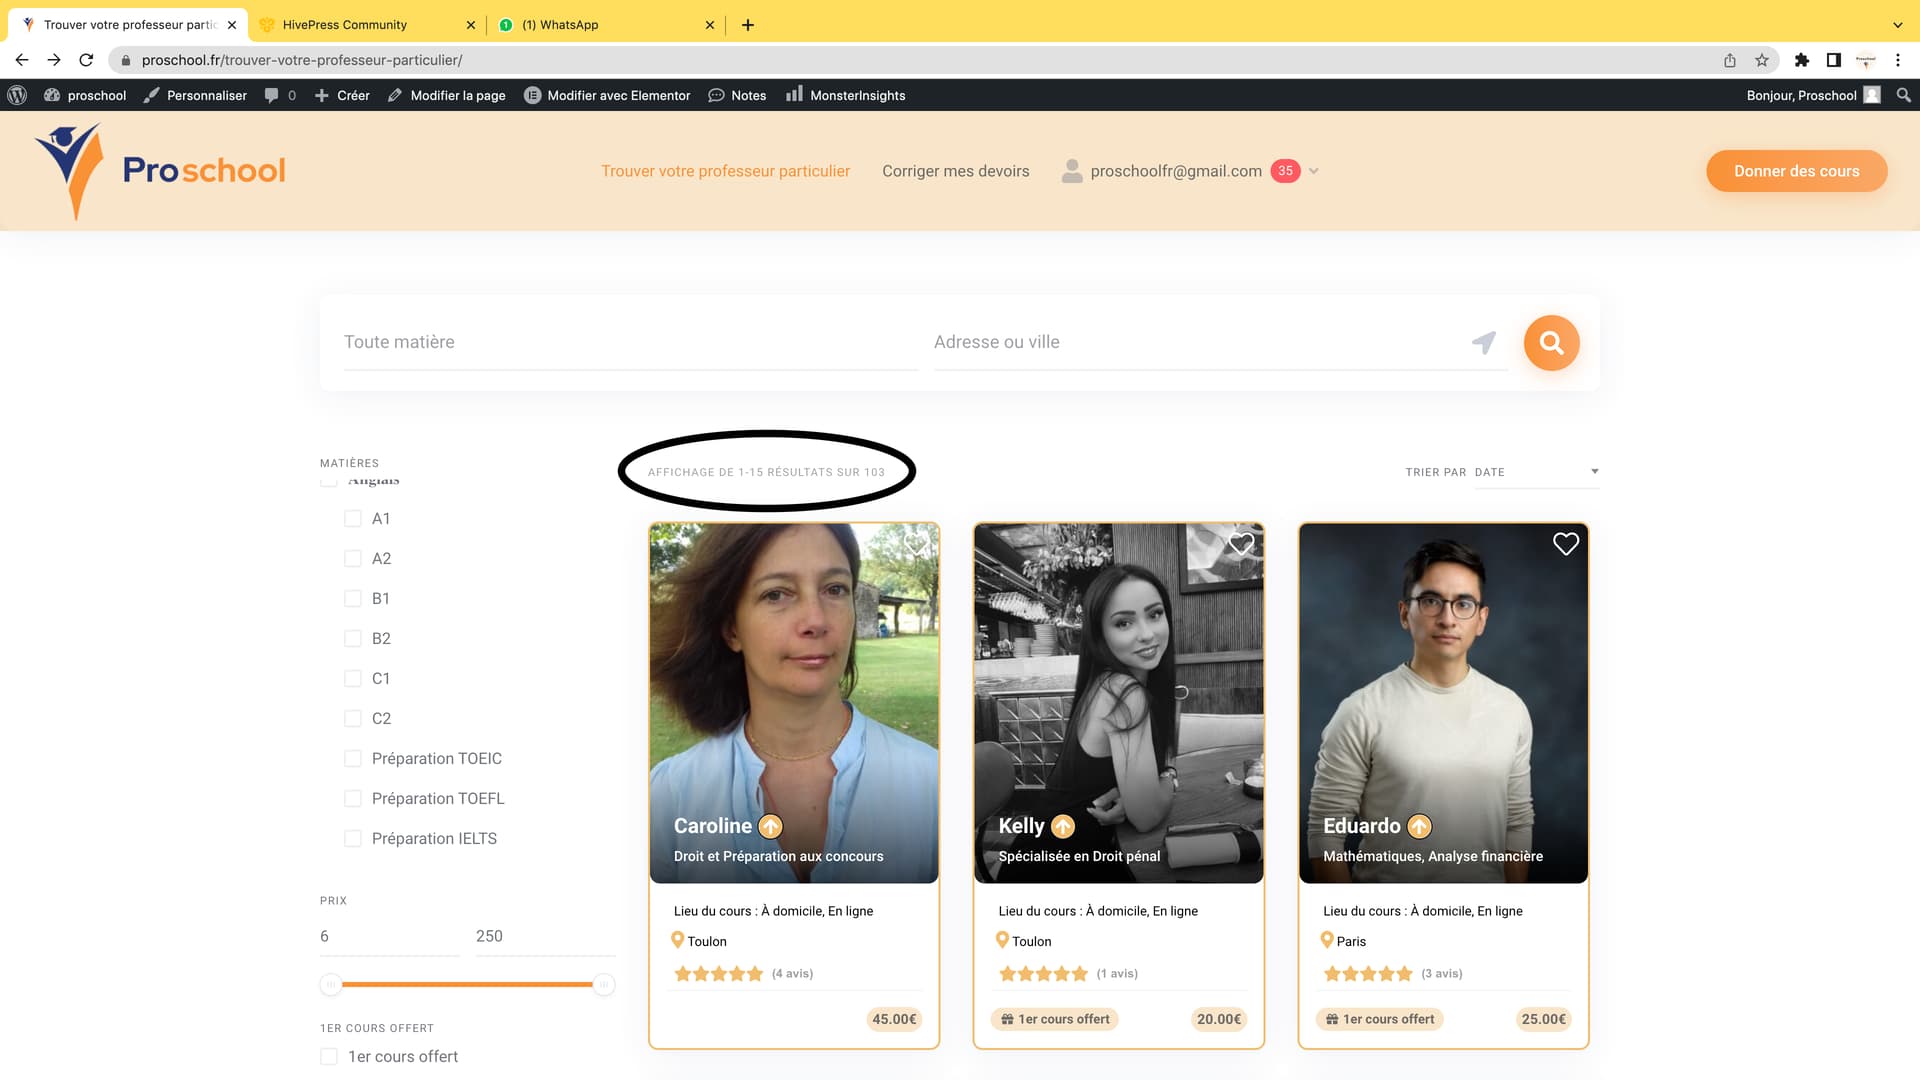Check the C2 level checkbox
This screenshot has width=1920, height=1080.
tap(353, 719)
